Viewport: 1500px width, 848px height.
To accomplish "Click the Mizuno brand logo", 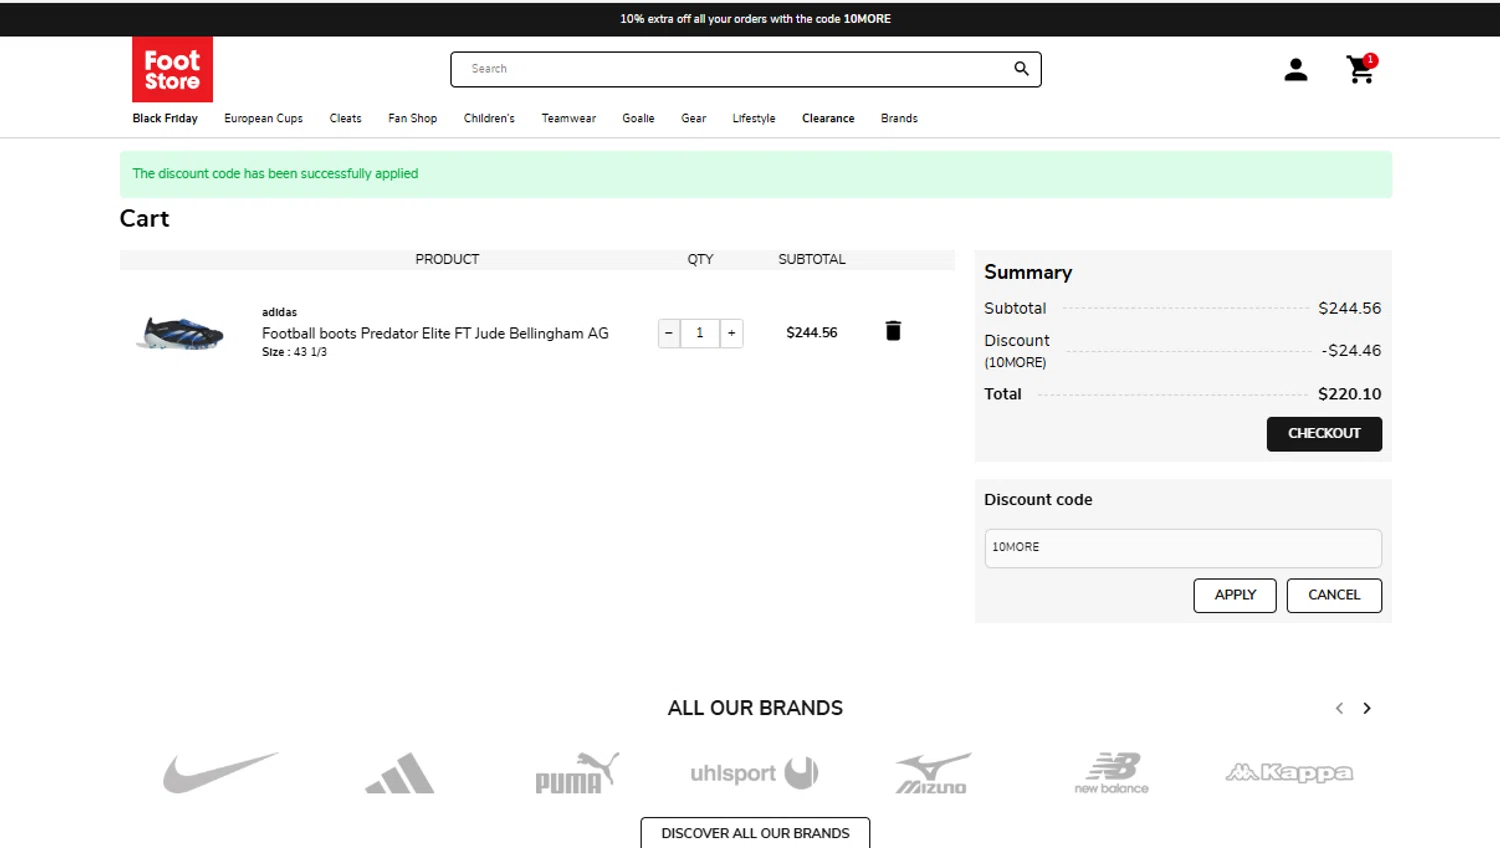I will [x=932, y=773].
